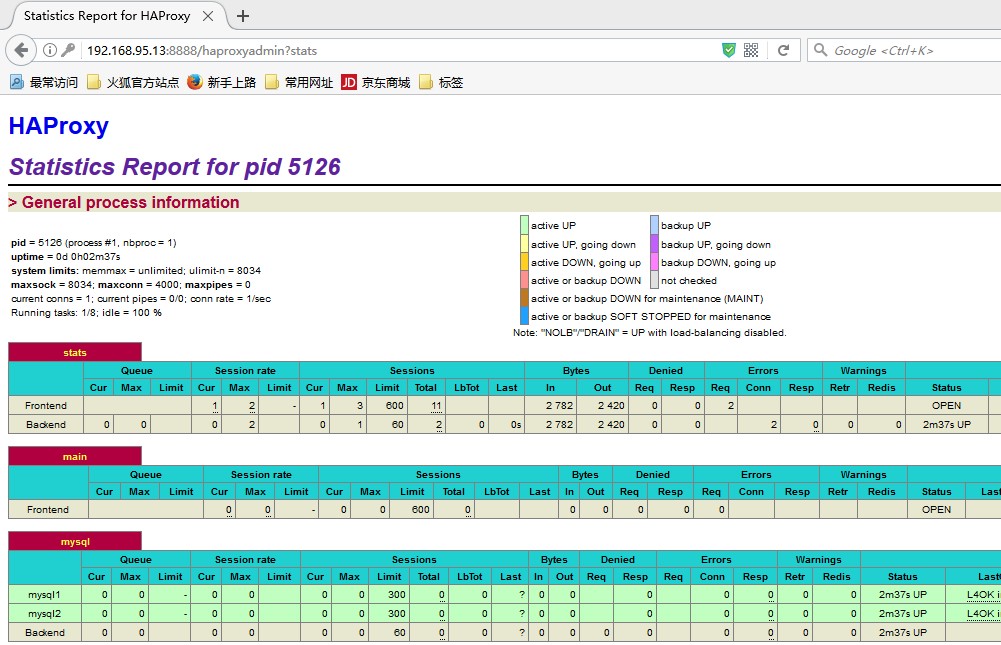
Task: Follow the HAProxy title link
Action: pos(59,126)
